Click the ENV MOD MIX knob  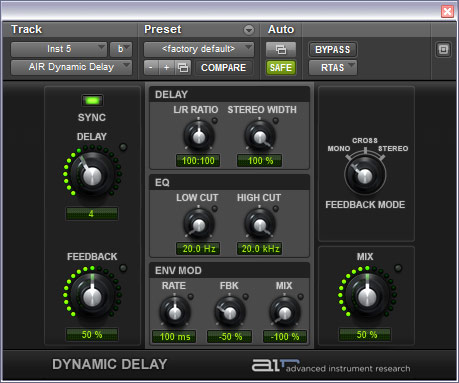click(285, 312)
